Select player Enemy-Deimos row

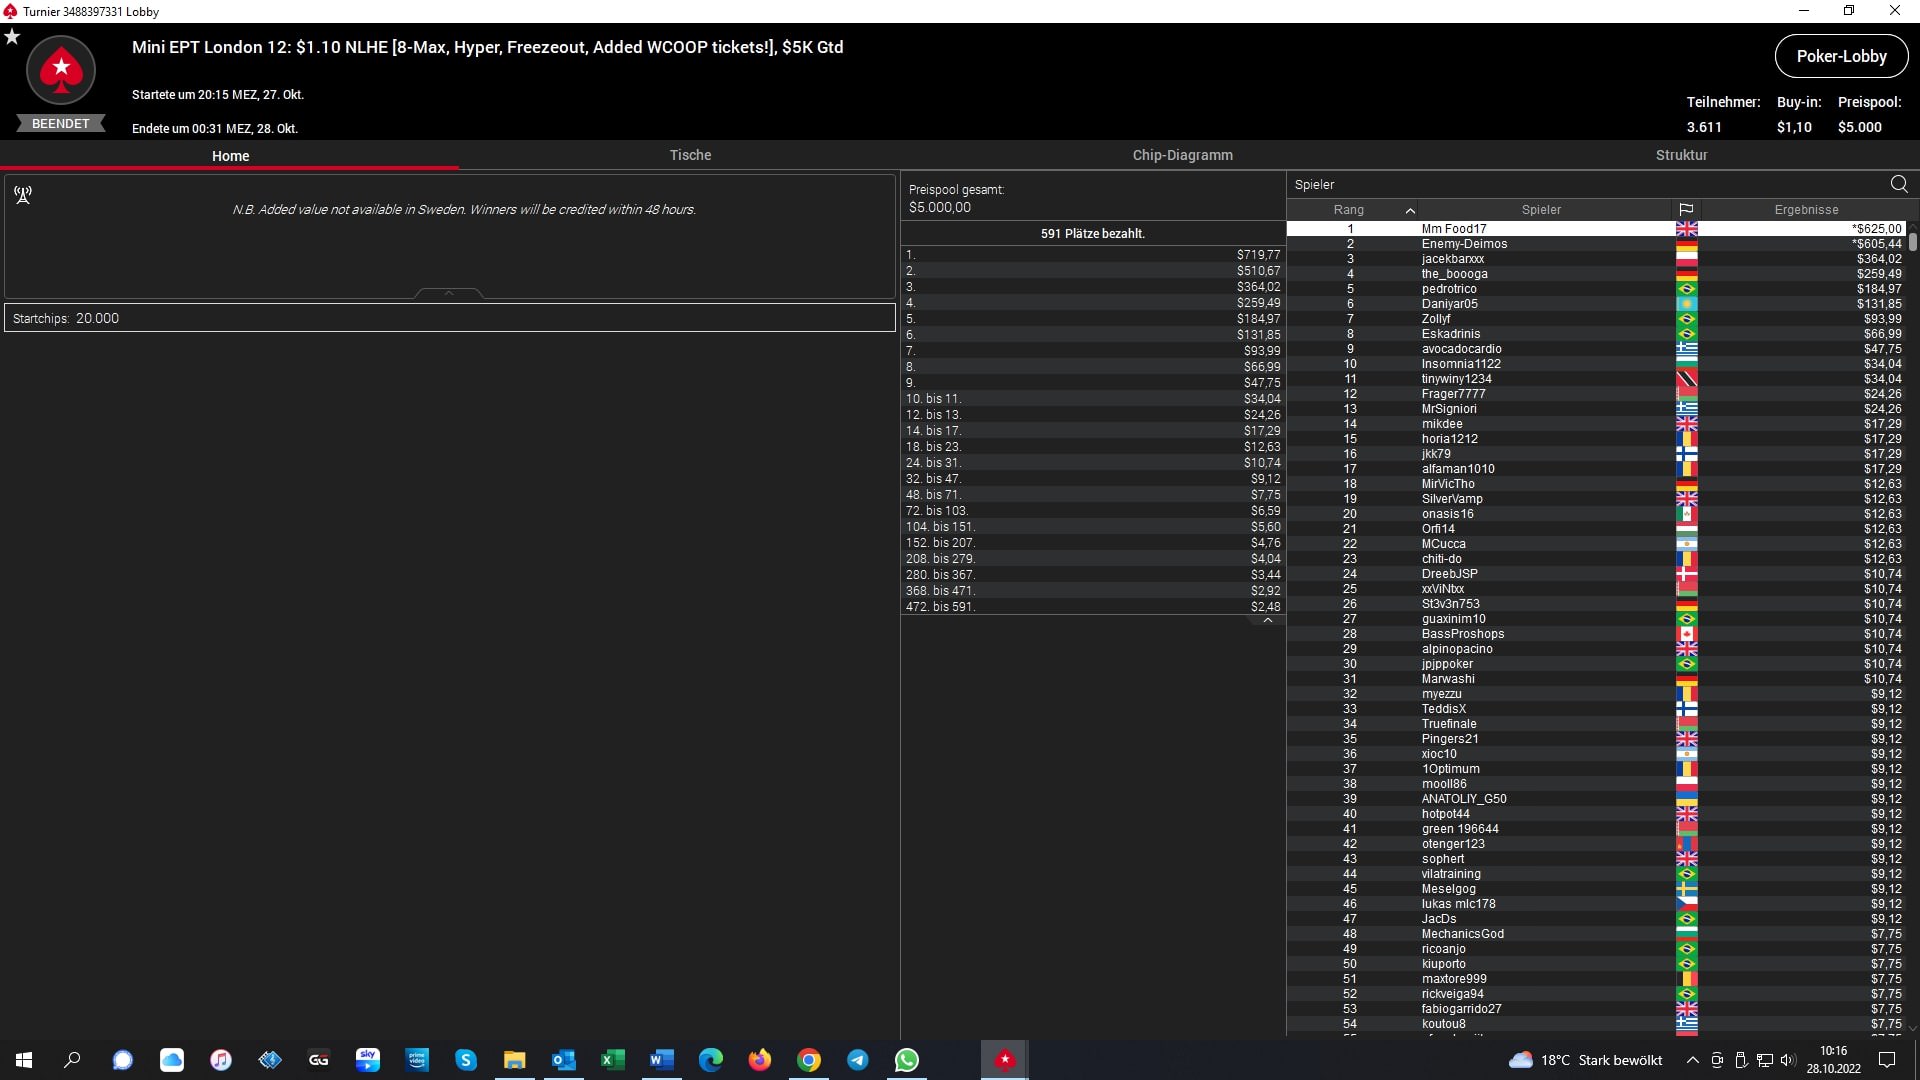[x=1464, y=244]
